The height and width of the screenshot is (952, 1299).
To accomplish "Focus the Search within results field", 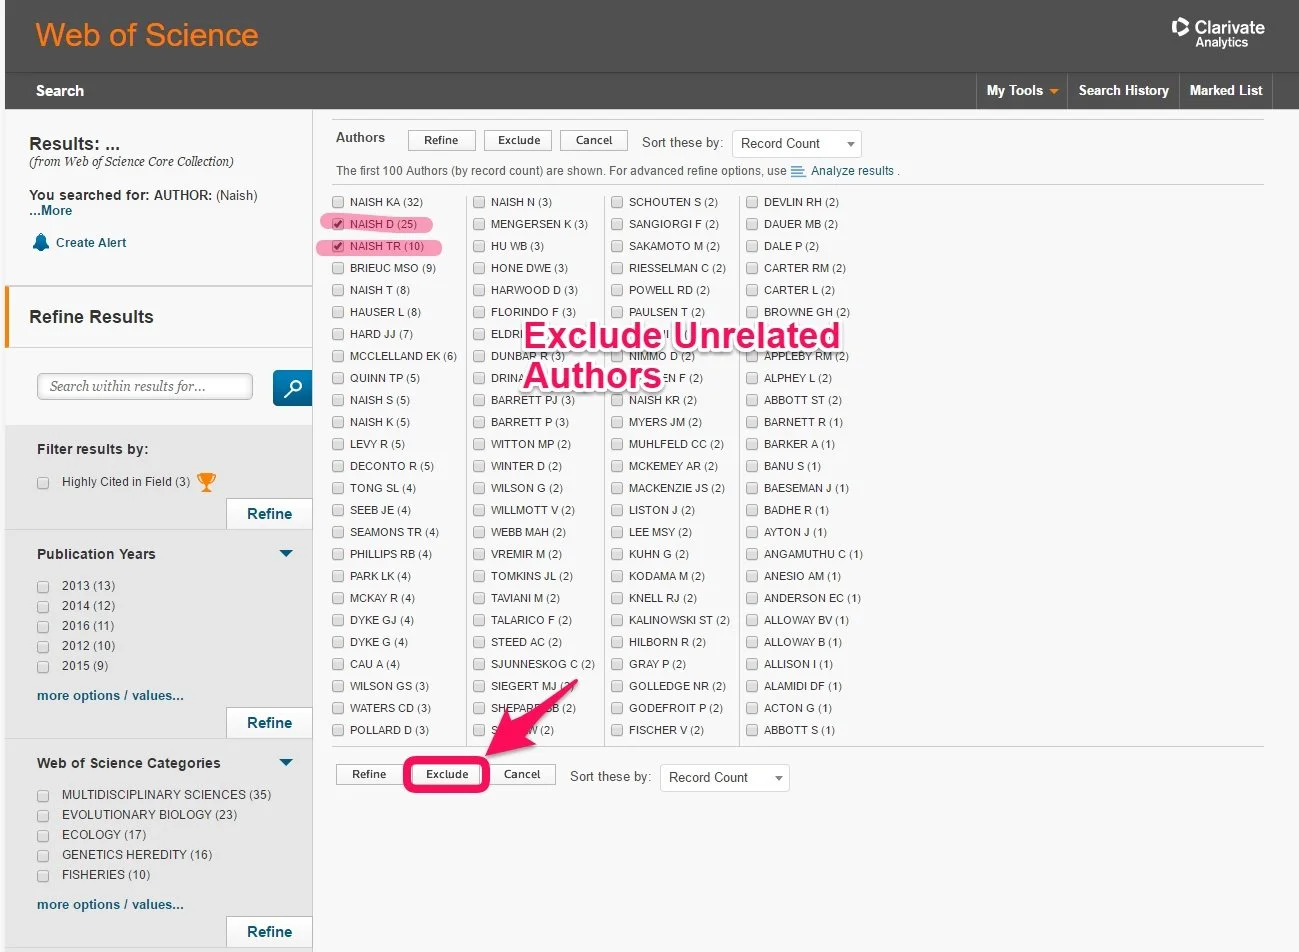I will tap(145, 386).
